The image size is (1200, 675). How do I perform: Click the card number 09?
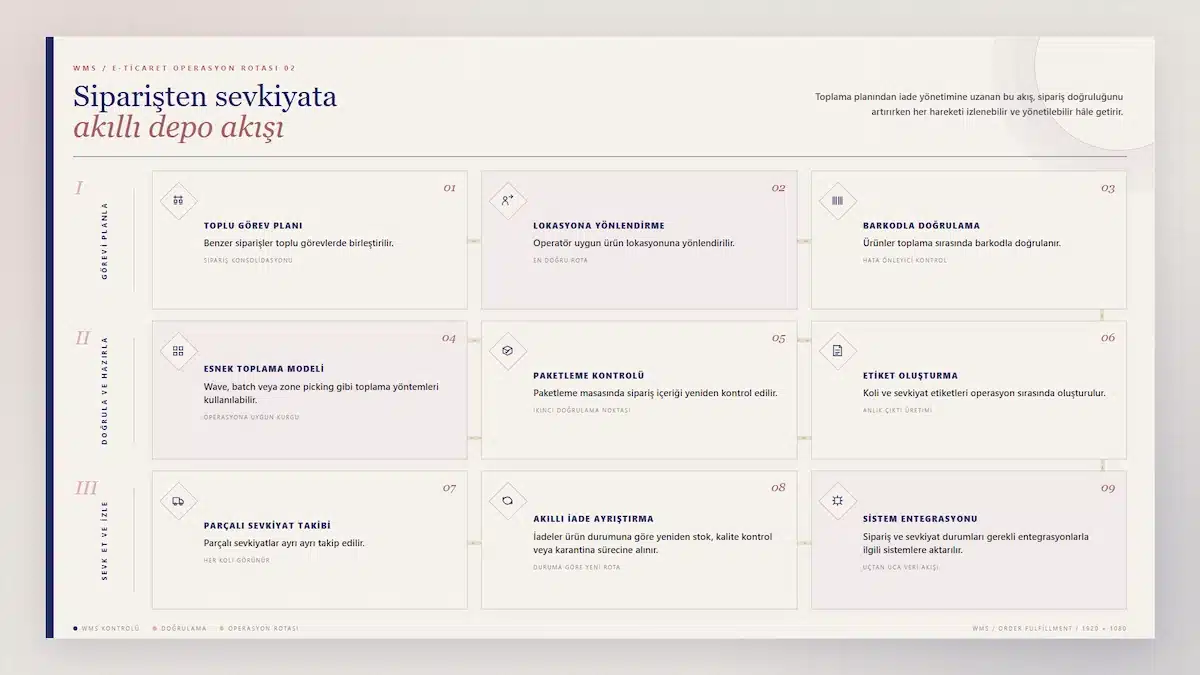point(1108,488)
